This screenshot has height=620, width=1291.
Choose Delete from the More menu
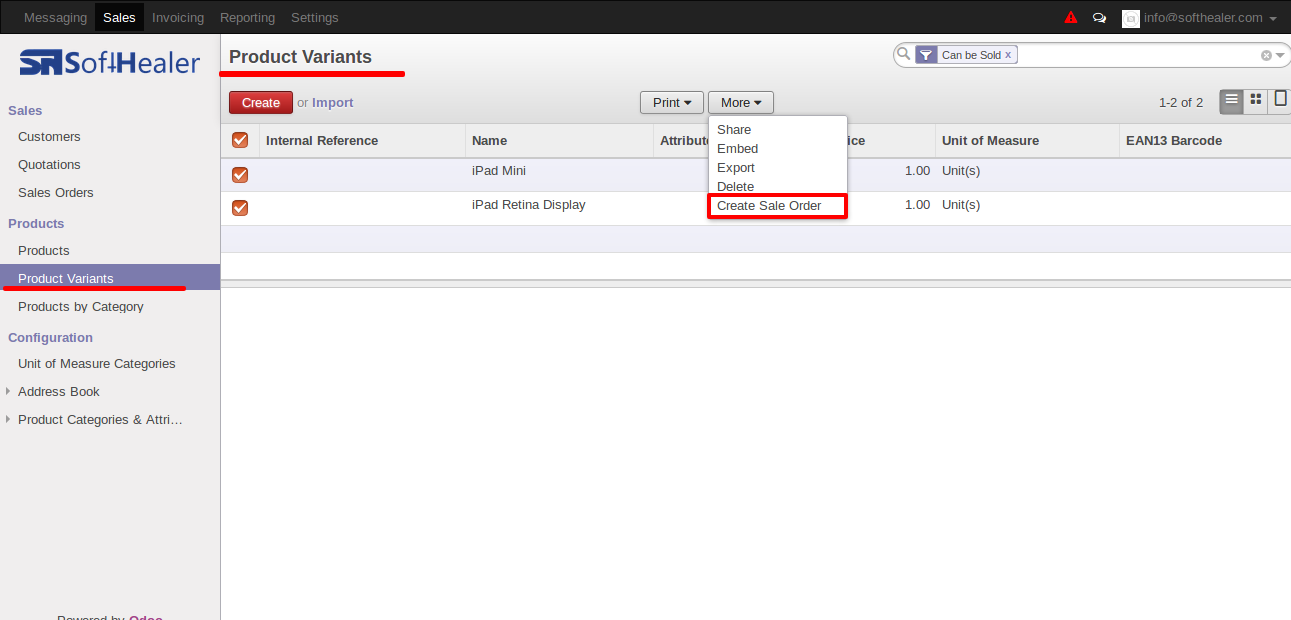click(x=736, y=186)
